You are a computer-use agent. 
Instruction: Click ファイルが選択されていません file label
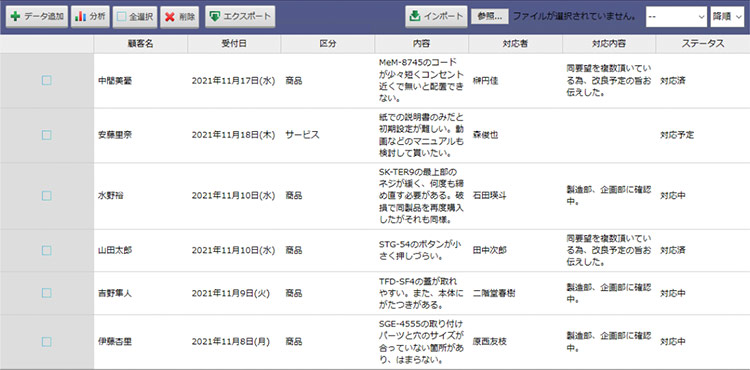tap(575, 16)
